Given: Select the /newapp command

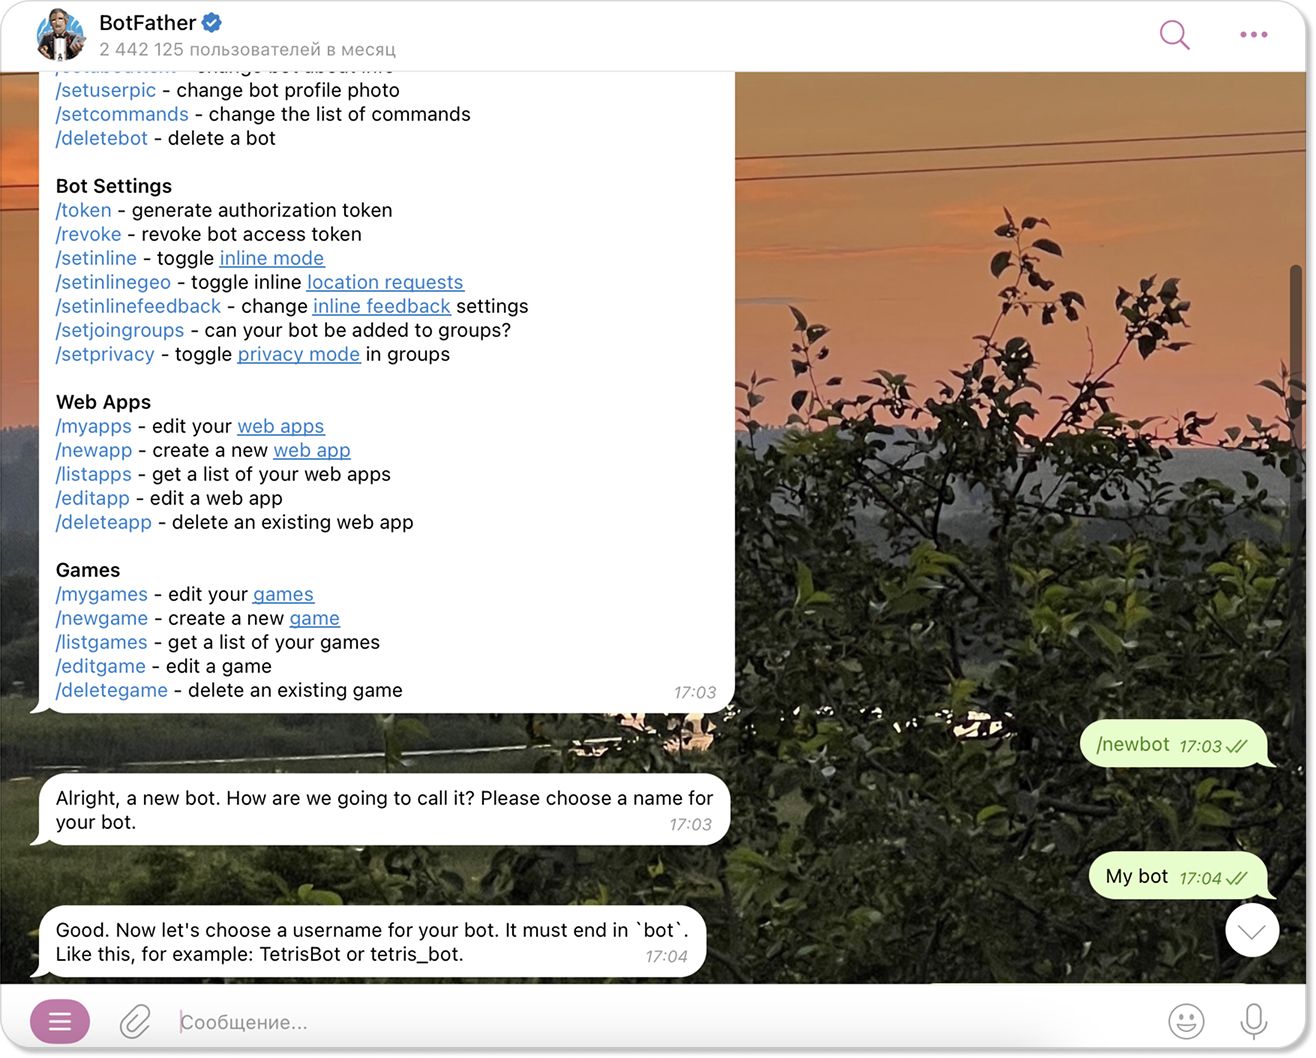Looking at the screenshot, I should point(94,450).
